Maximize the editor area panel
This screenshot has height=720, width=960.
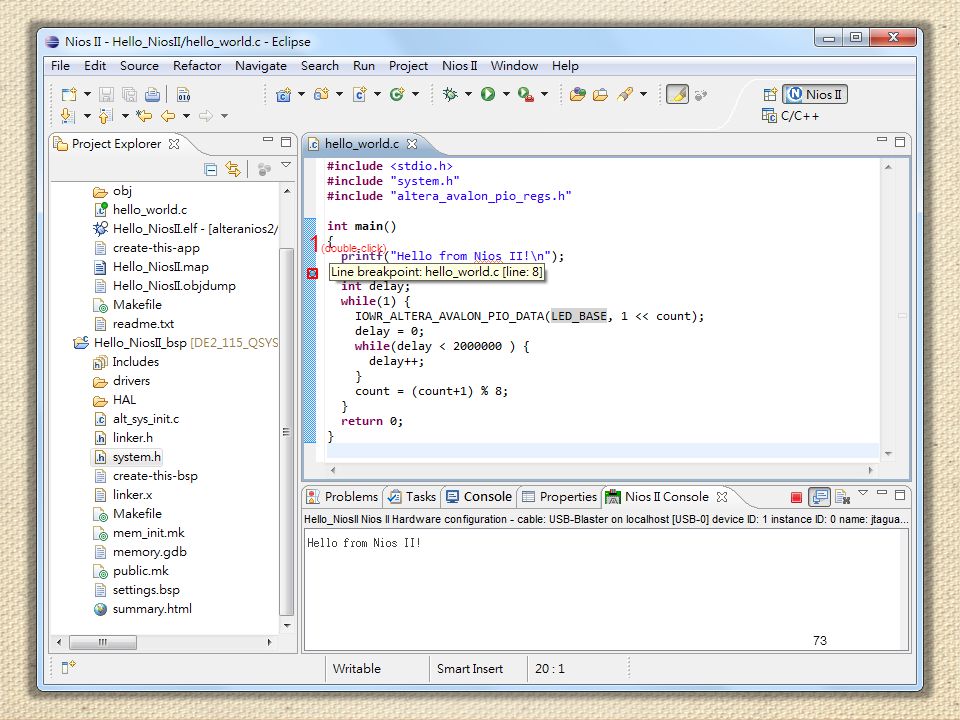click(x=899, y=141)
